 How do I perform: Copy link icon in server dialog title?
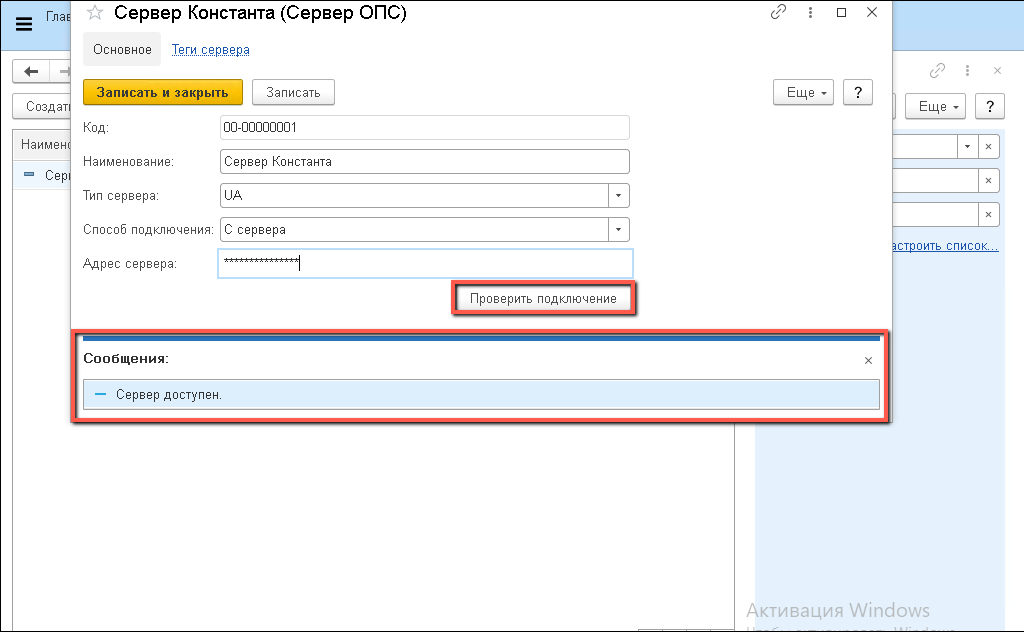pyautogui.click(x=778, y=13)
